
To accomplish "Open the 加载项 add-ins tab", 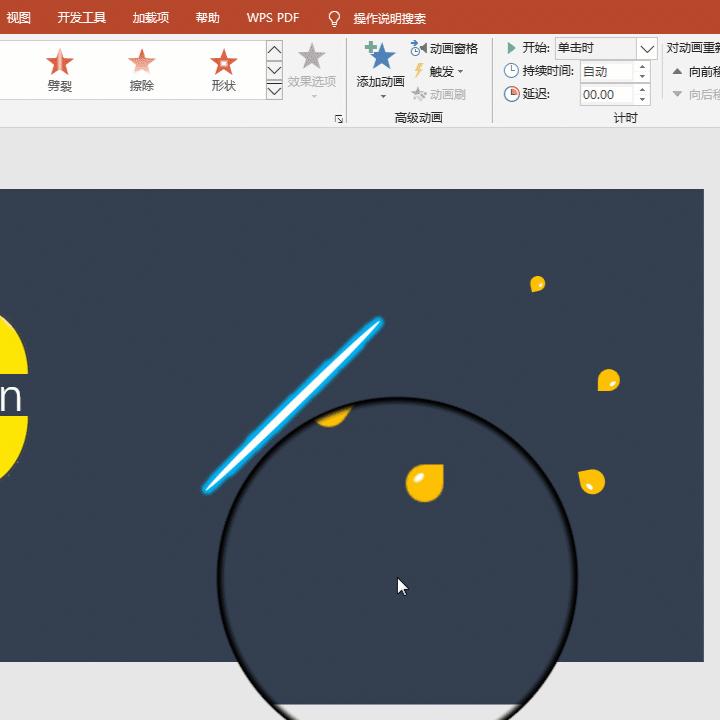I will pyautogui.click(x=151, y=18).
